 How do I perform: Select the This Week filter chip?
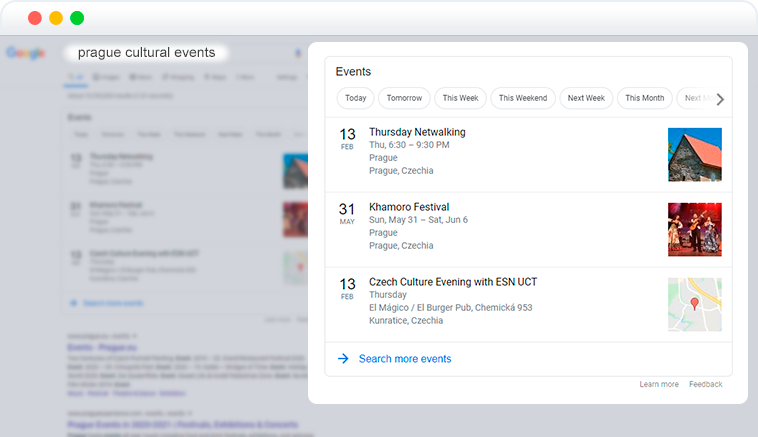[x=460, y=98]
